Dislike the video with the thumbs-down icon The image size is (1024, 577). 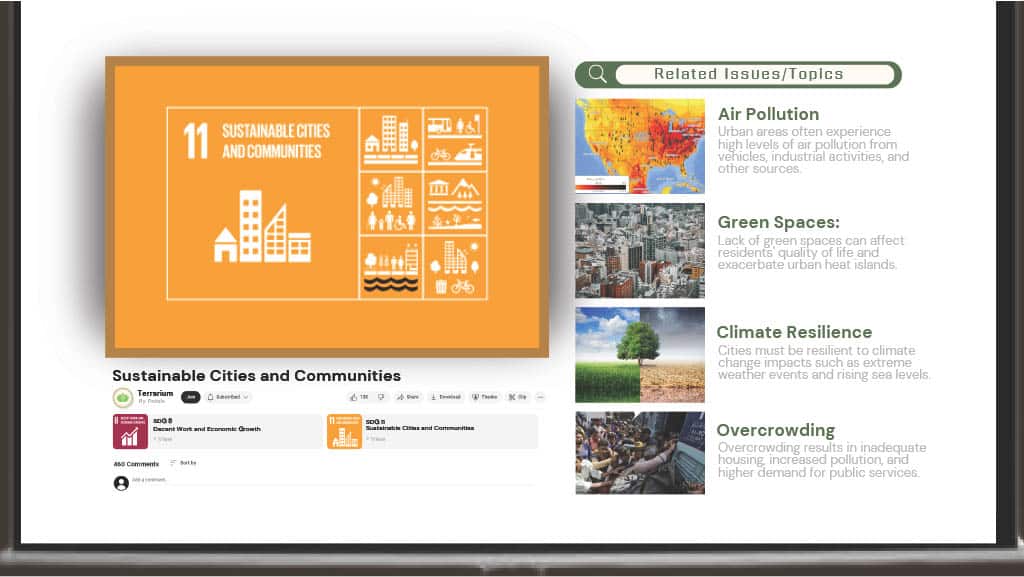381,397
